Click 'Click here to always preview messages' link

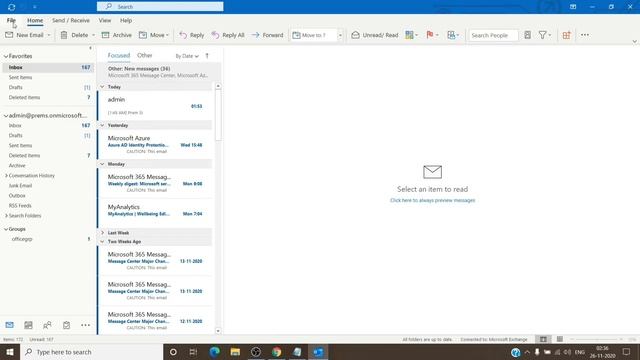pyautogui.click(x=432, y=200)
